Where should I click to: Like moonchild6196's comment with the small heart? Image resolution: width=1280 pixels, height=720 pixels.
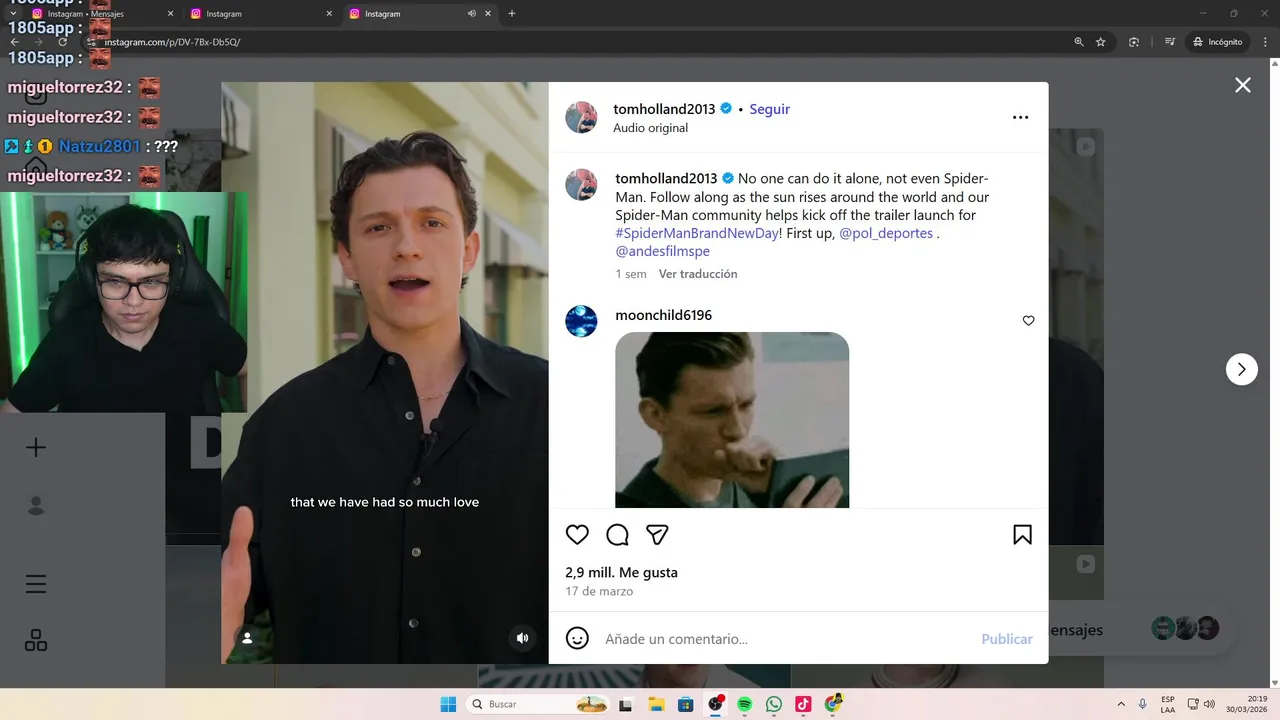(1028, 321)
